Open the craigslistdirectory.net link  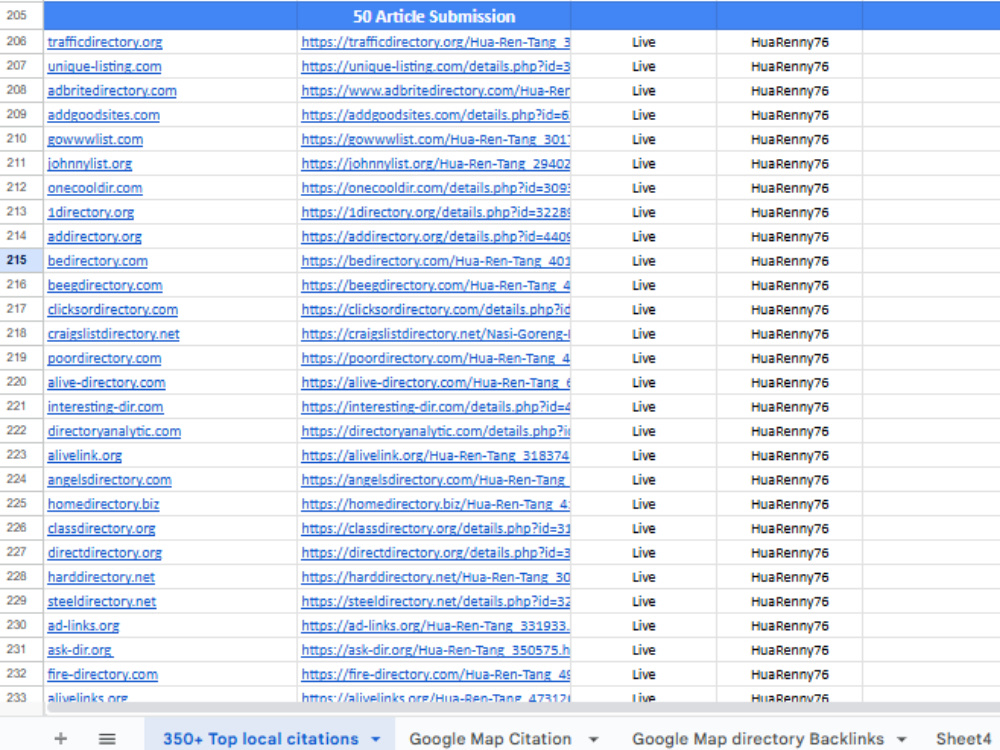(x=114, y=334)
